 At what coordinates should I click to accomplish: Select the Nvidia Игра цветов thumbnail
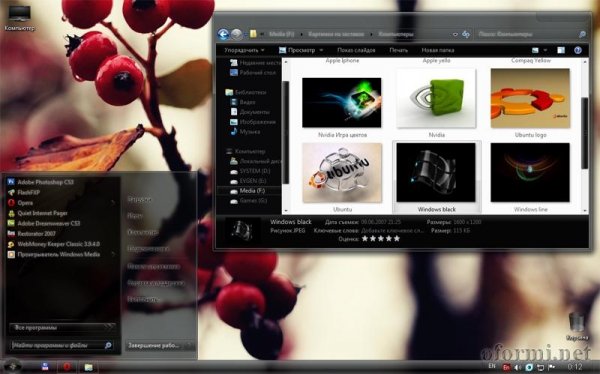(x=342, y=103)
